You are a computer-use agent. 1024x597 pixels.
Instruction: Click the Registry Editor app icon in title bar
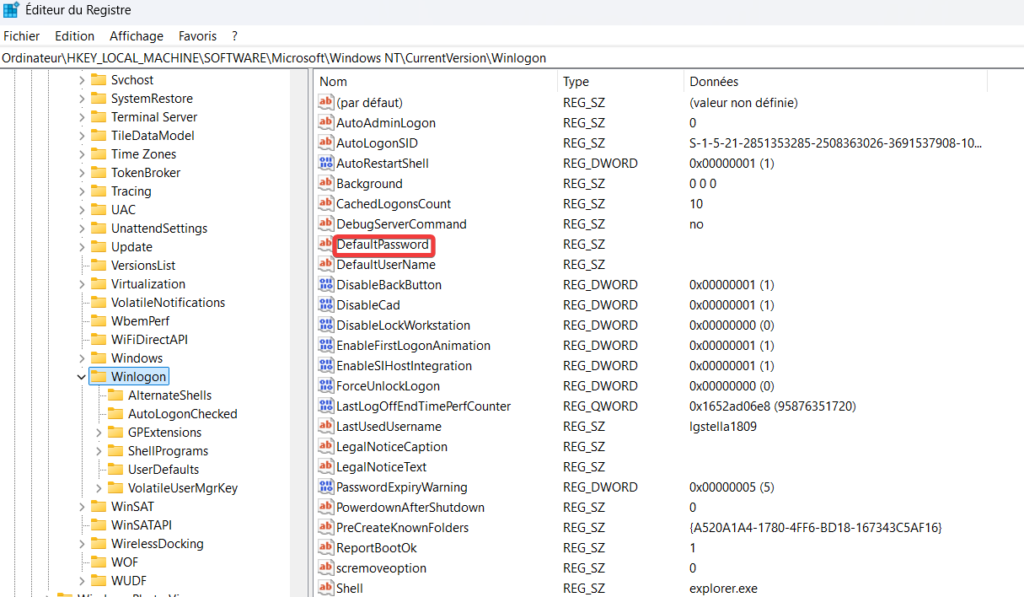click(x=11, y=10)
